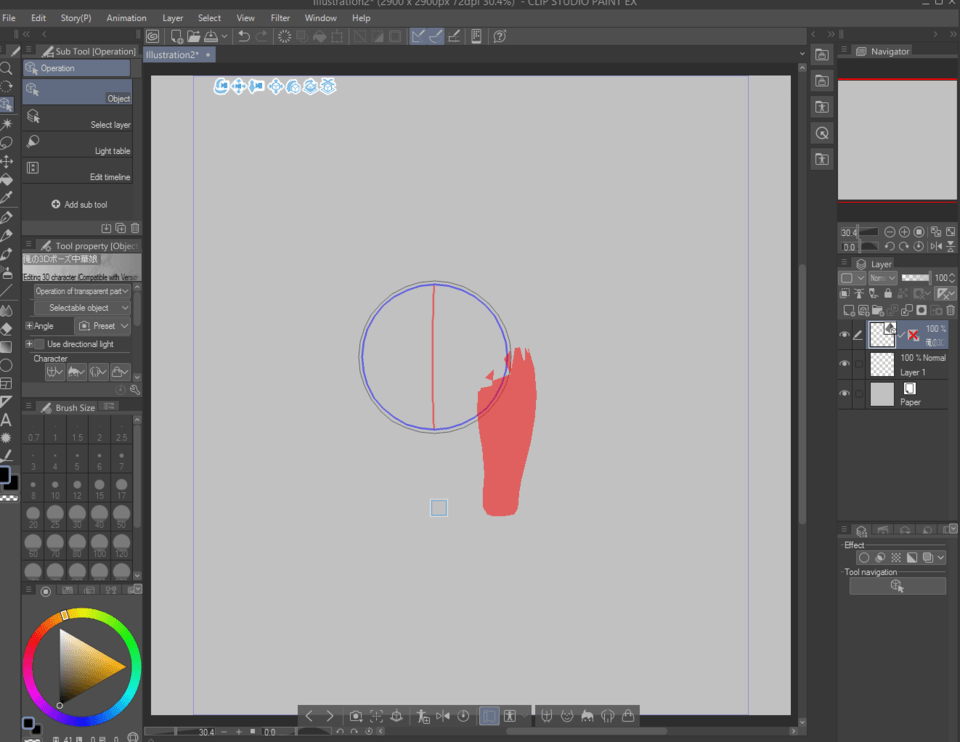Click zoom out icon in Navigator
The width and height of the screenshot is (960, 742).
890,232
